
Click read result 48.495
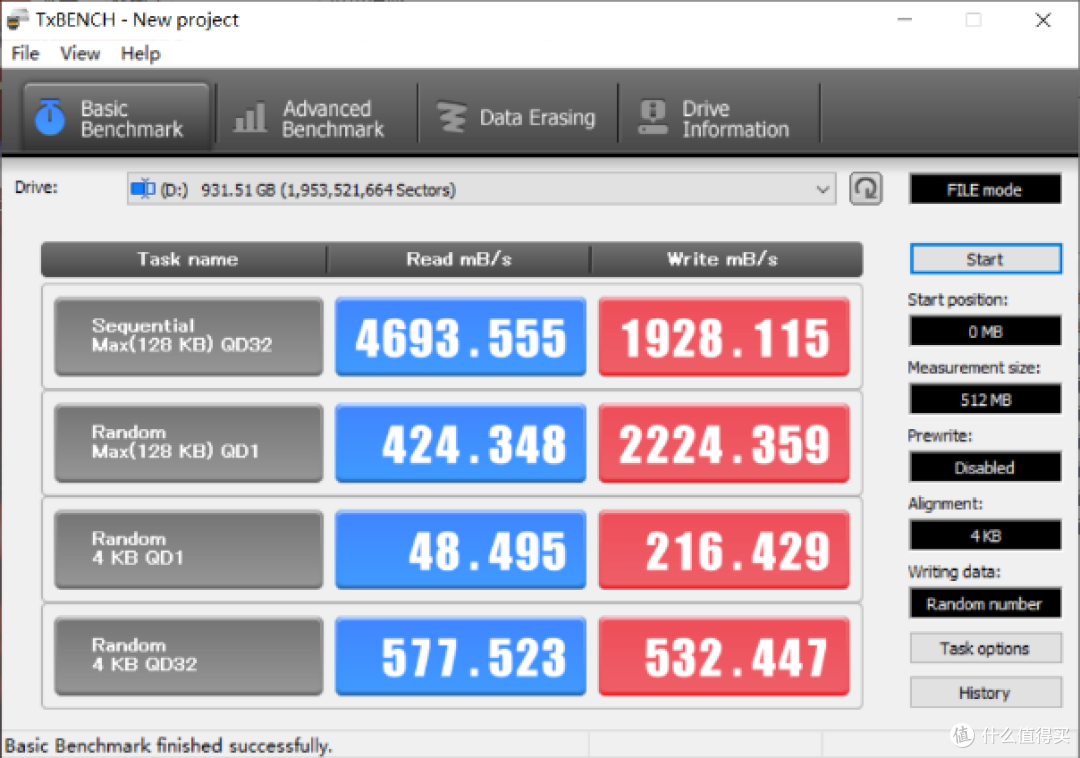(460, 549)
